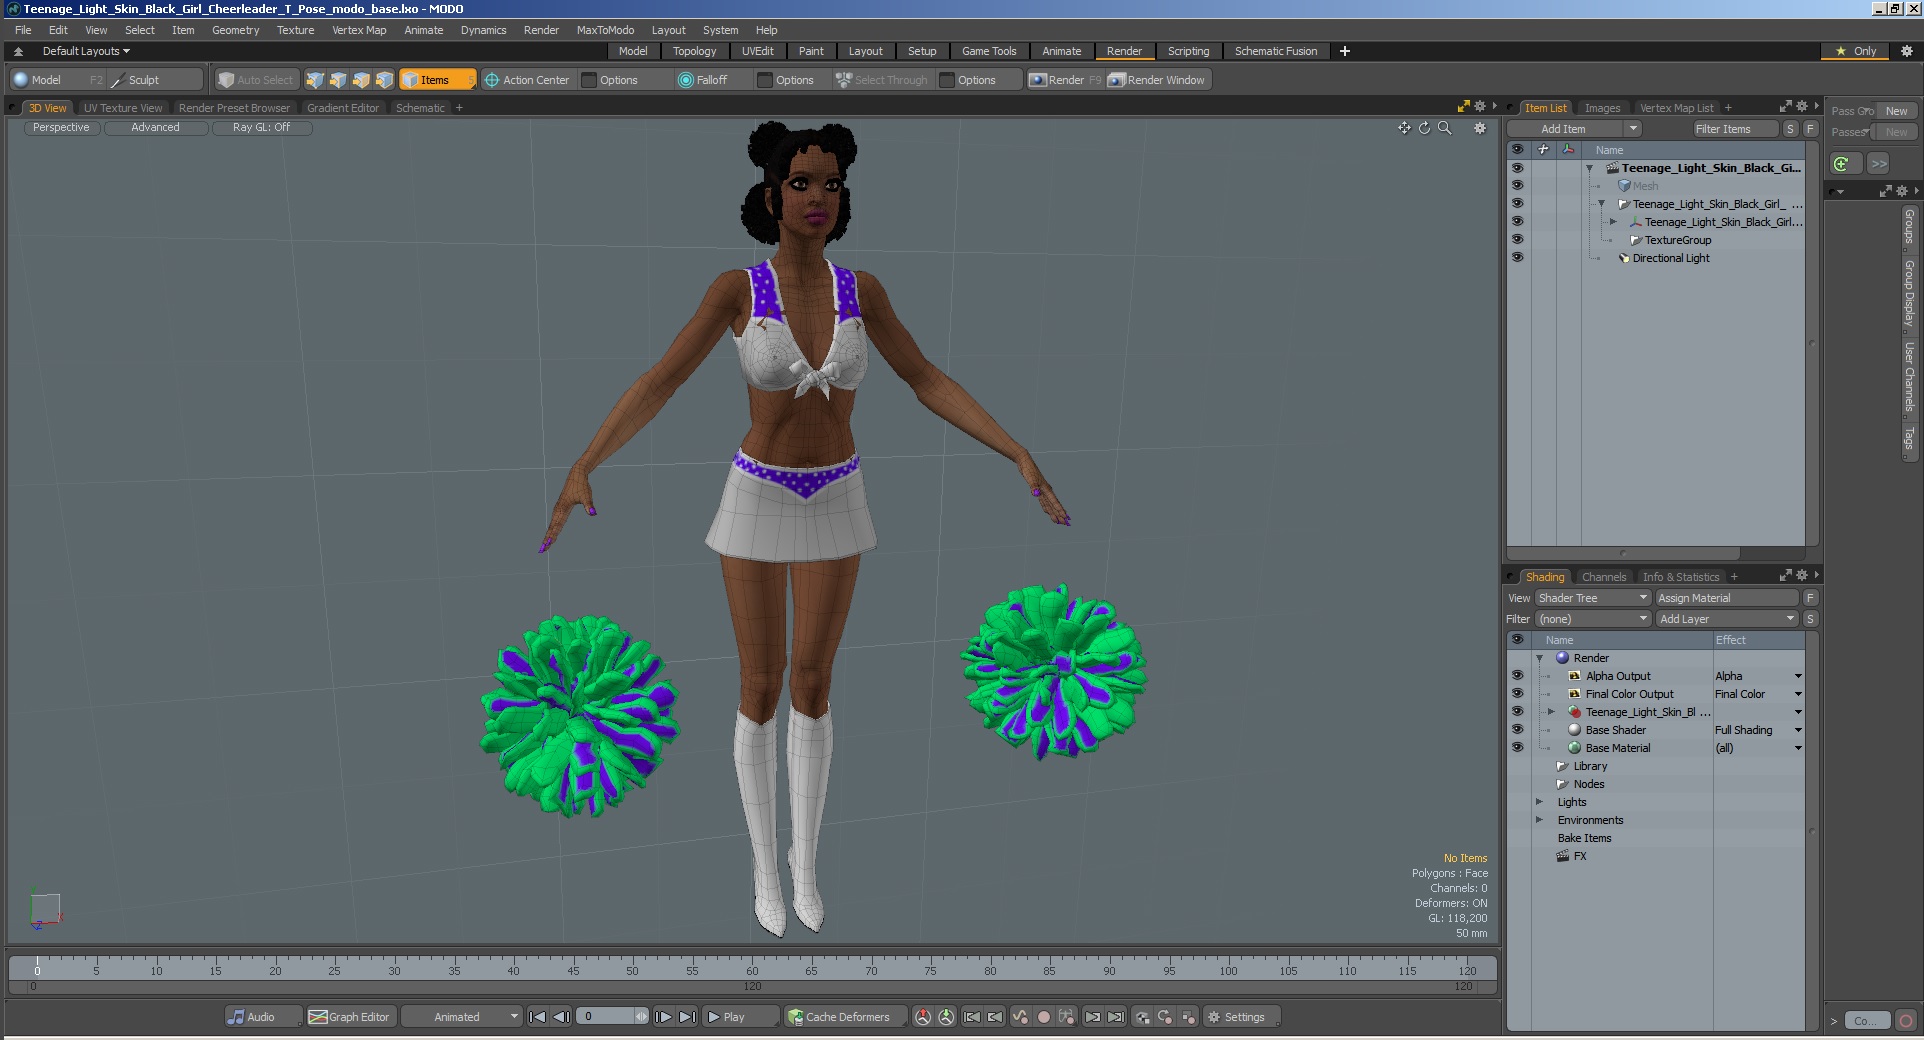Toggle visibility of Directional Light
1924x1040 pixels.
pos(1517,258)
